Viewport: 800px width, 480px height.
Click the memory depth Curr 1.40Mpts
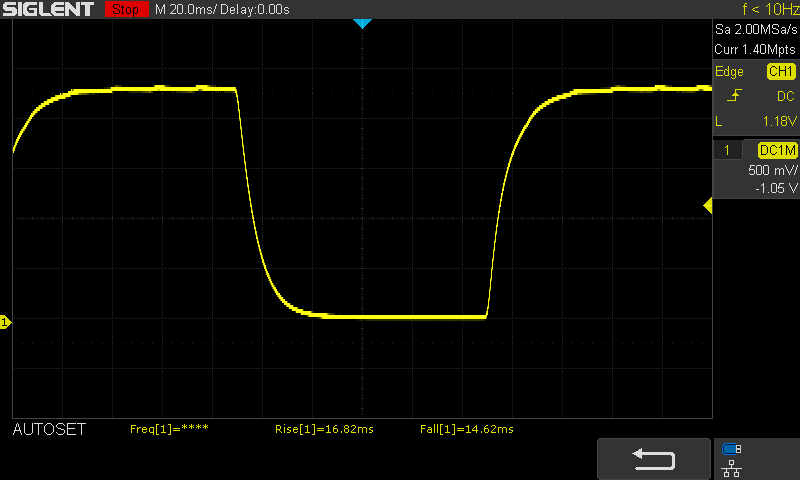pos(755,49)
